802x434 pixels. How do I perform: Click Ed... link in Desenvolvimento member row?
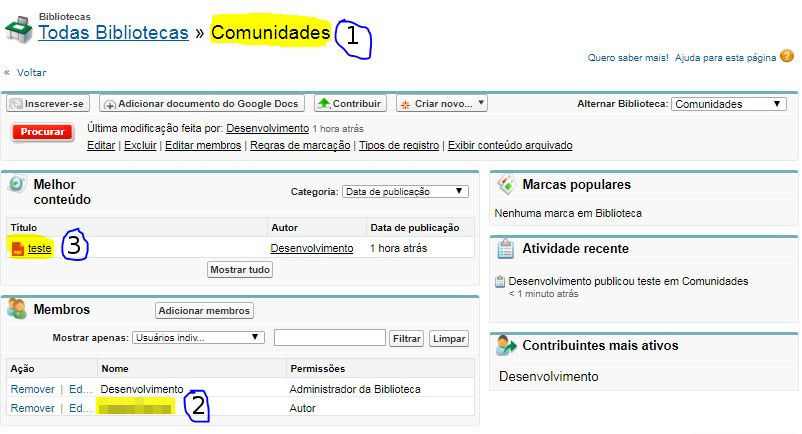pyautogui.click(x=80, y=390)
